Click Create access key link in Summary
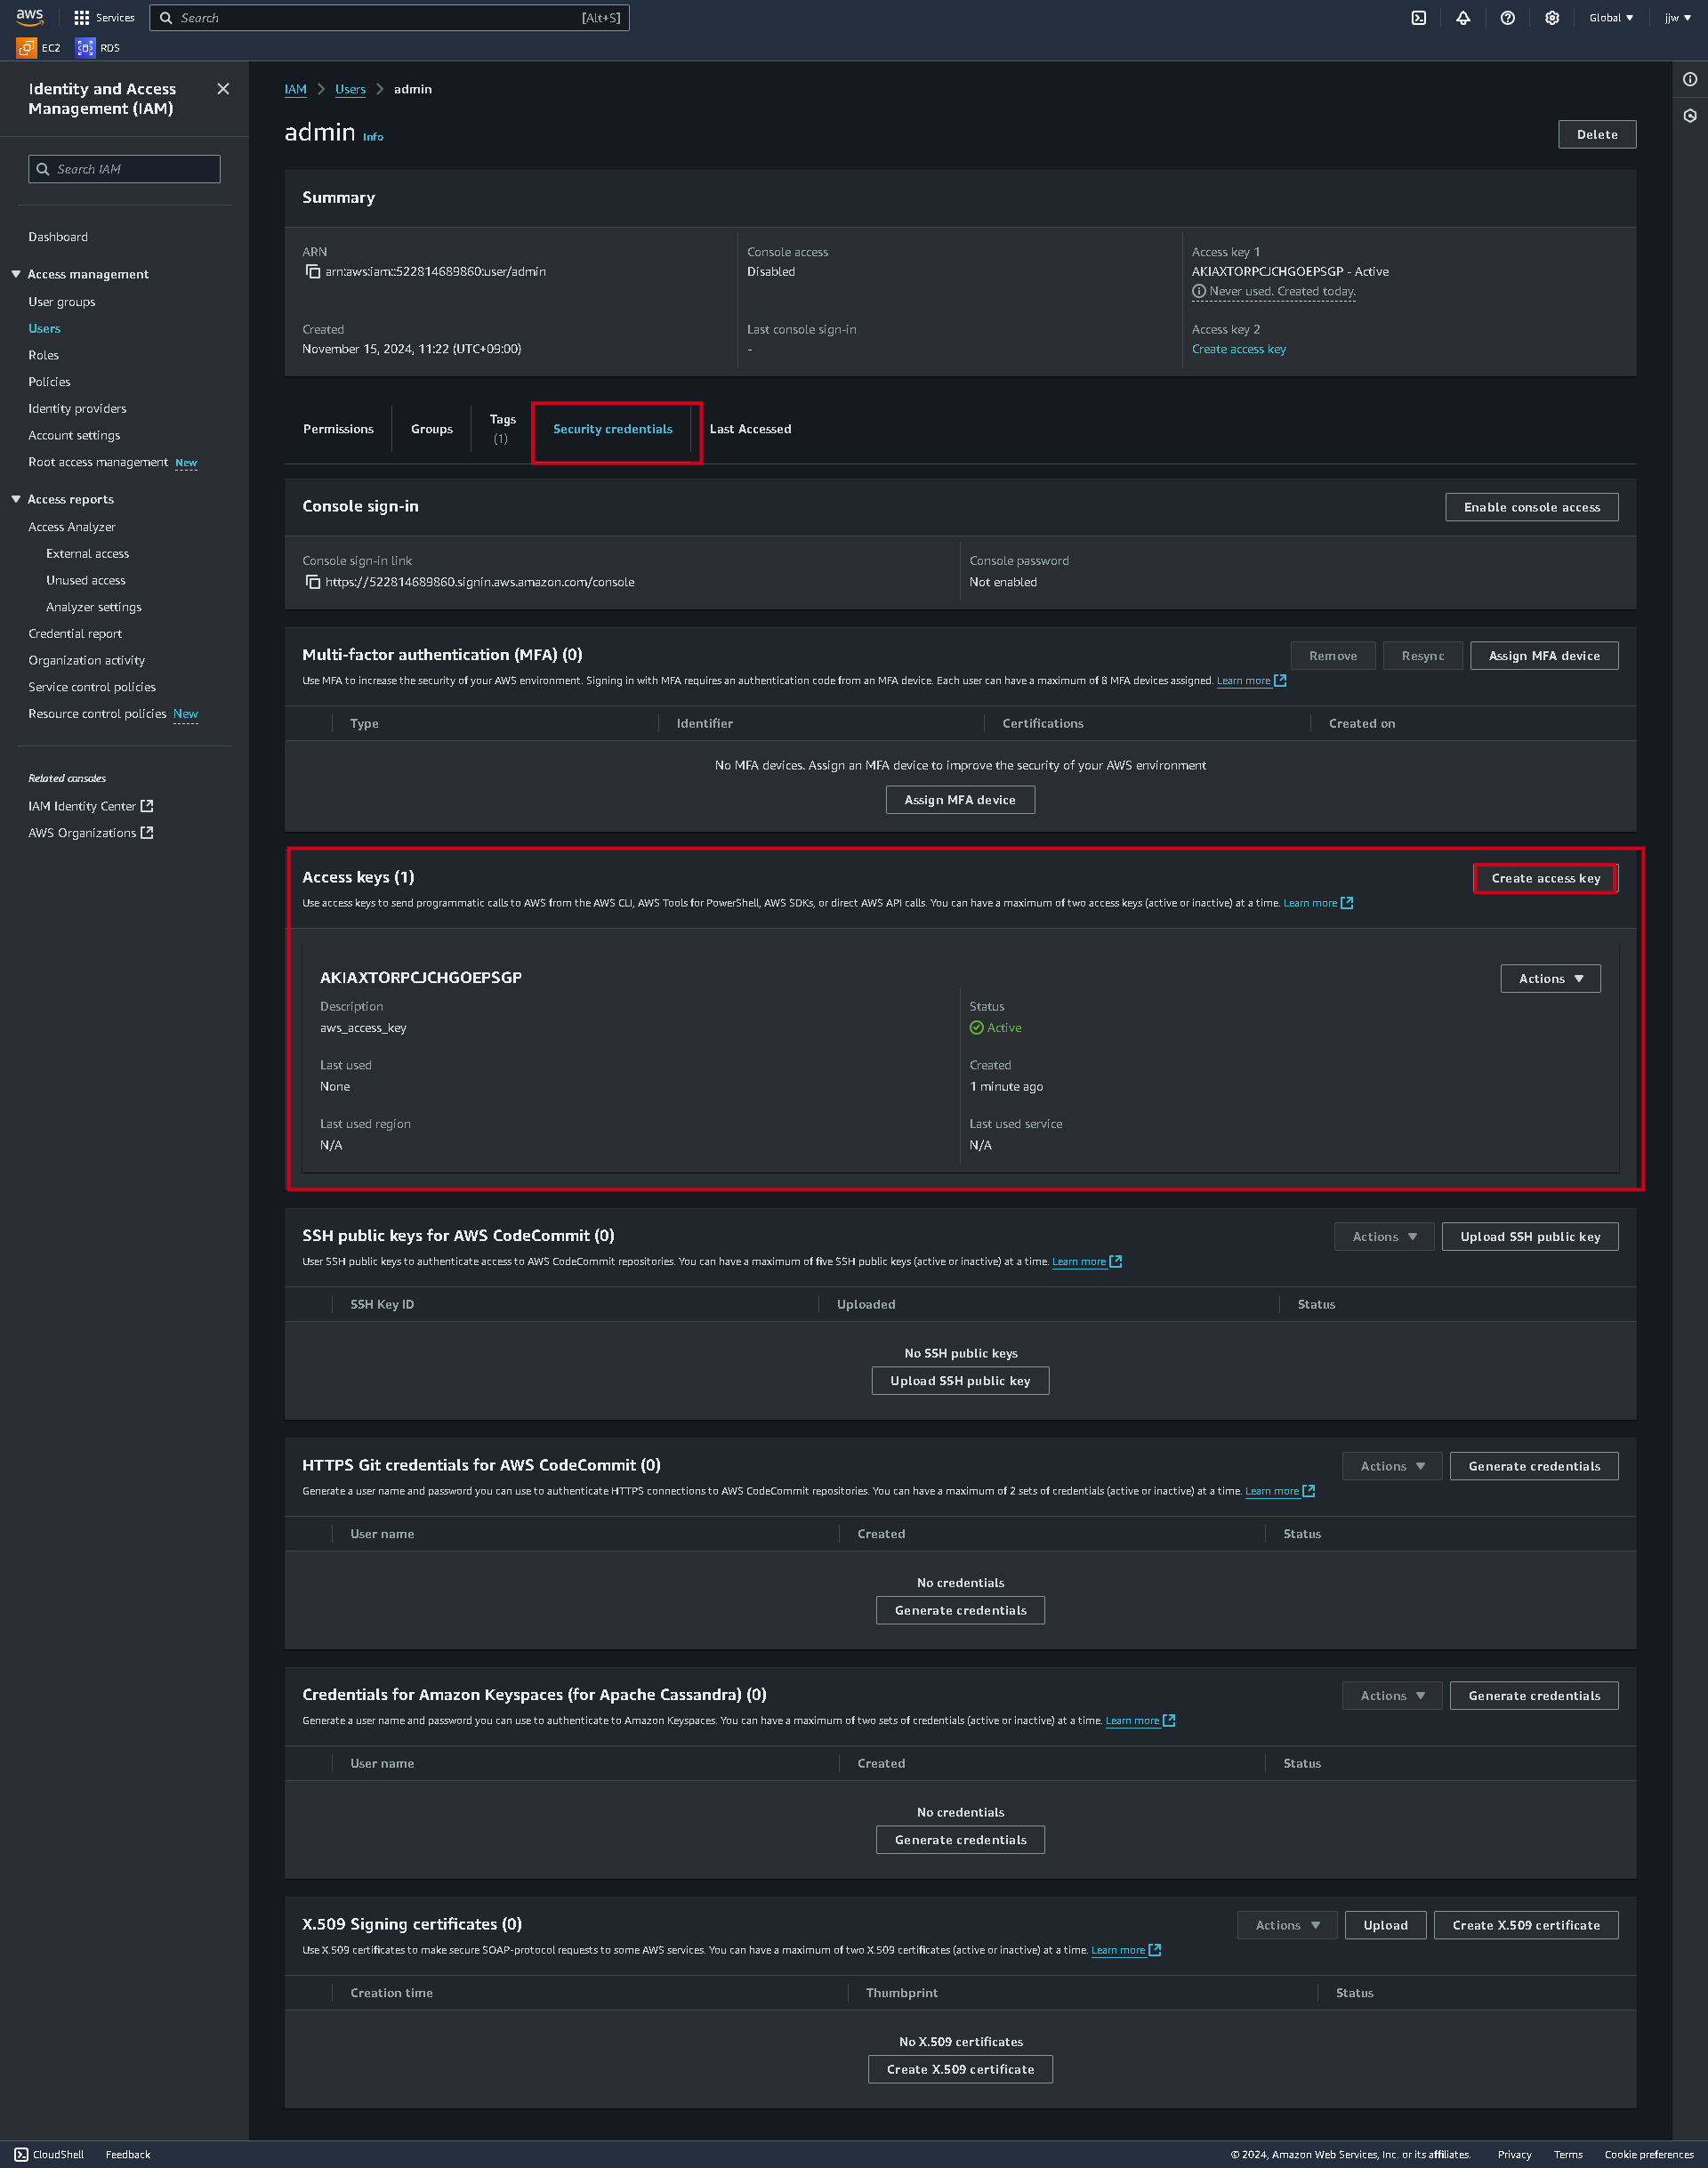1708x2168 pixels. 1238,349
